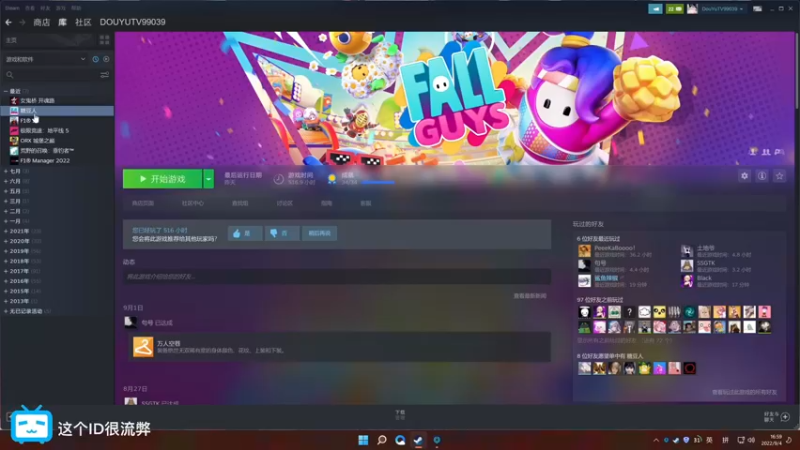The width and height of the screenshot is (800, 450).
Task: Open trophy icon on banner
Action: (753, 152)
